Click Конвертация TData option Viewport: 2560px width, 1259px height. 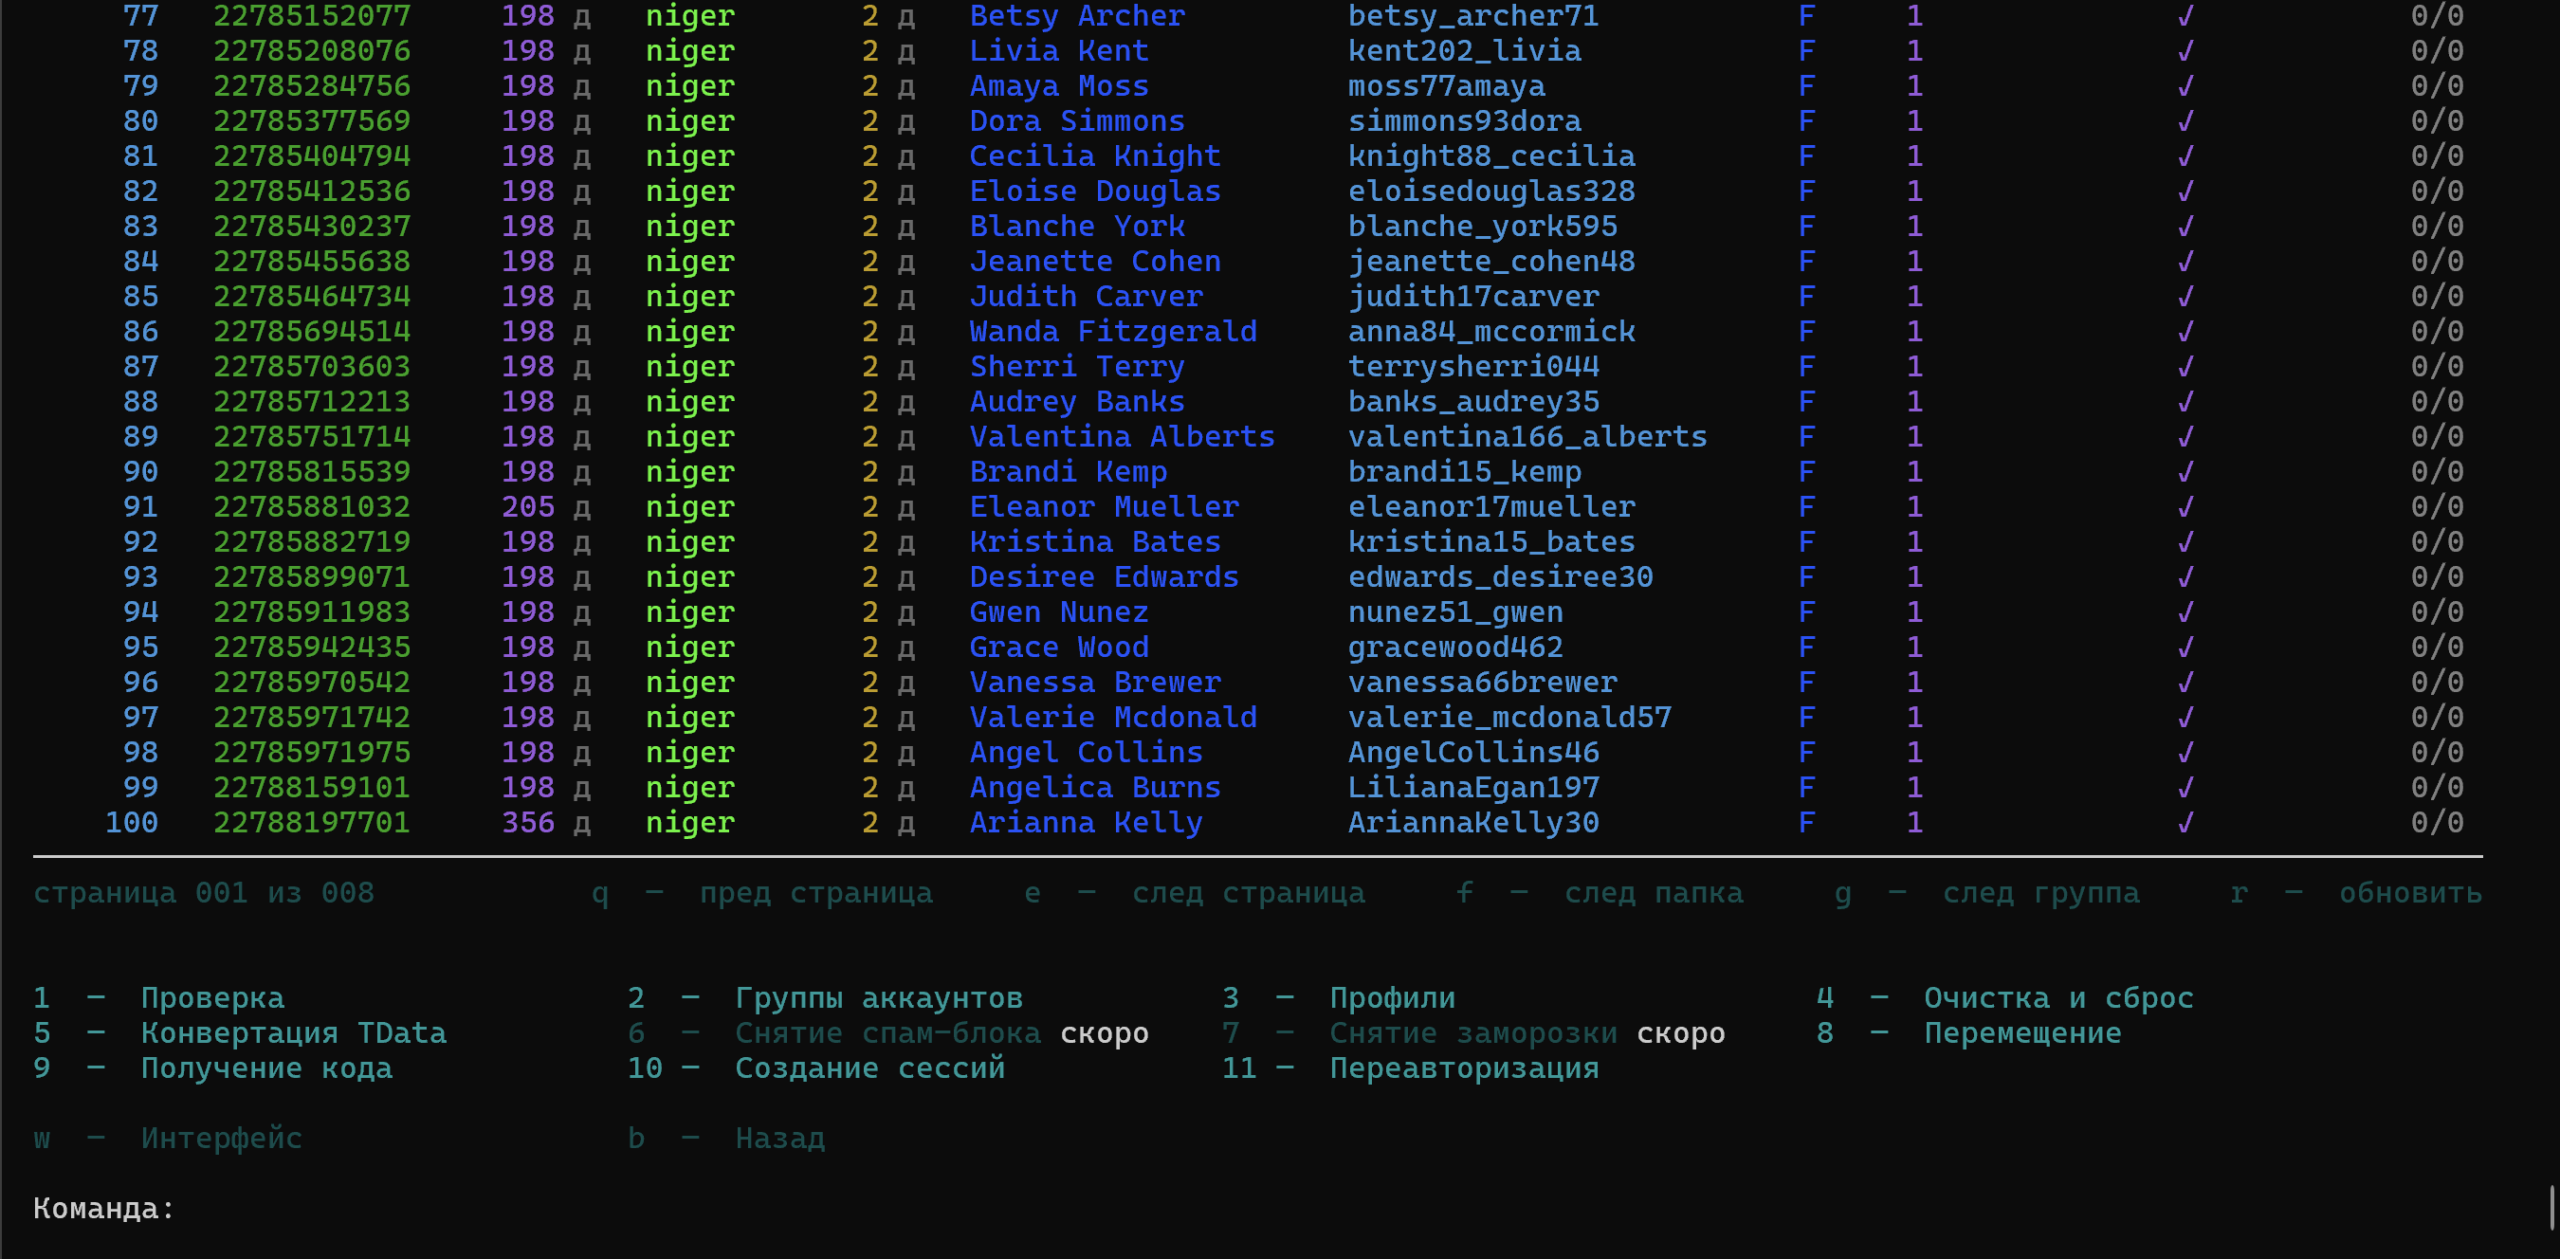[x=293, y=1033]
